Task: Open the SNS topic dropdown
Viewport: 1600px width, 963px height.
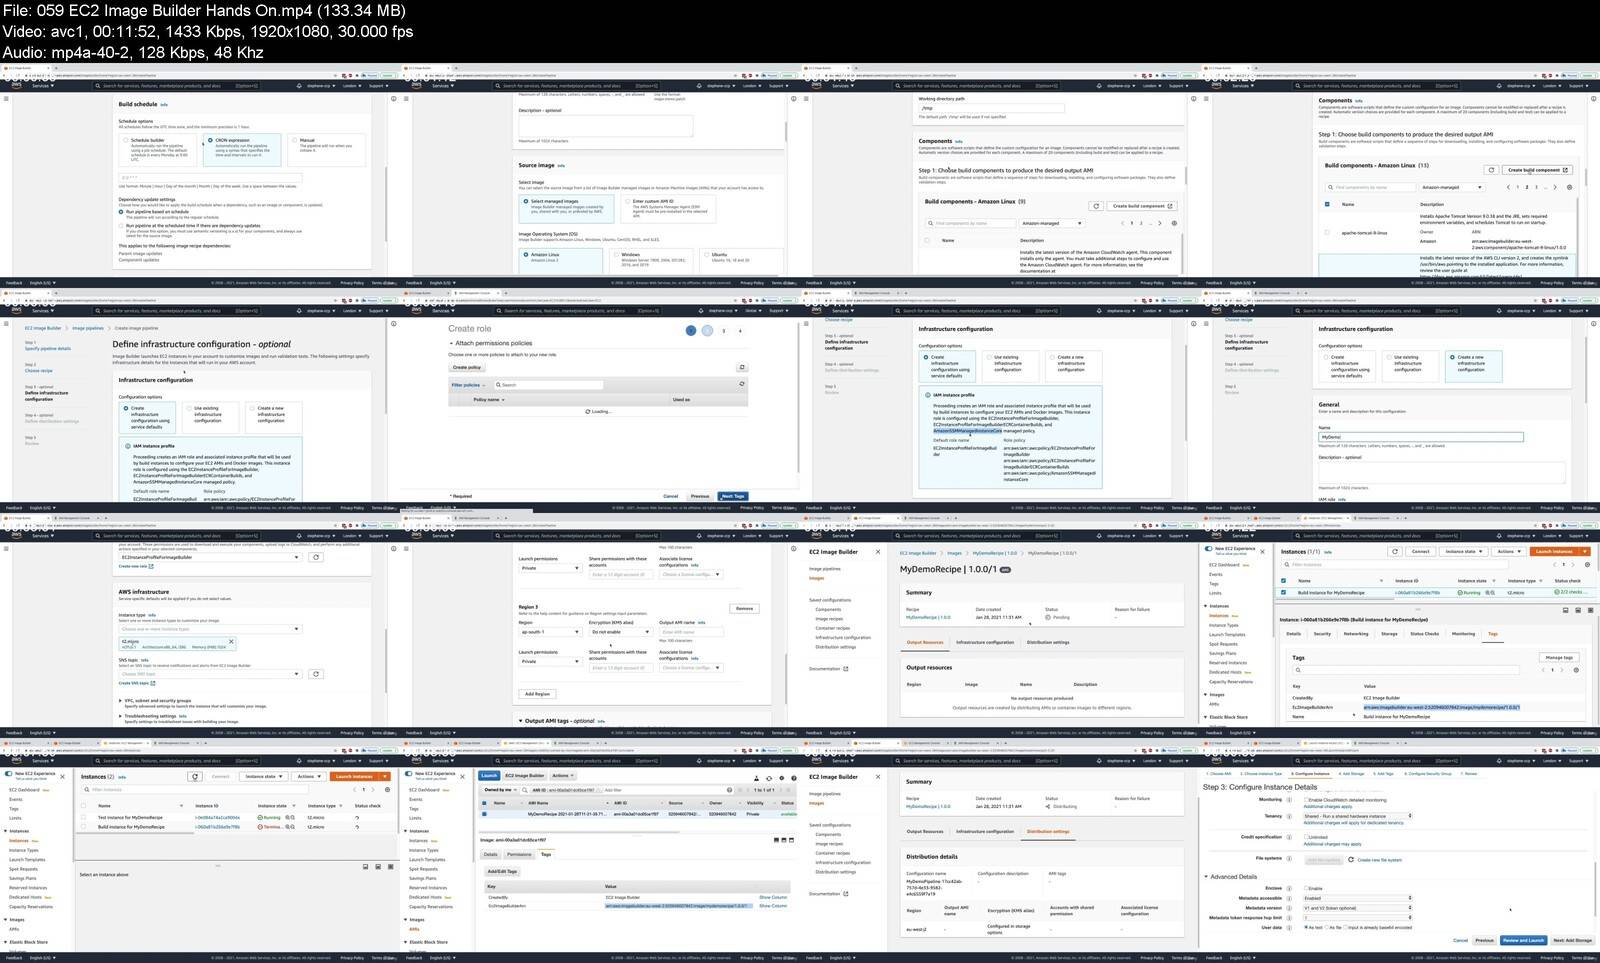Action: tap(209, 674)
